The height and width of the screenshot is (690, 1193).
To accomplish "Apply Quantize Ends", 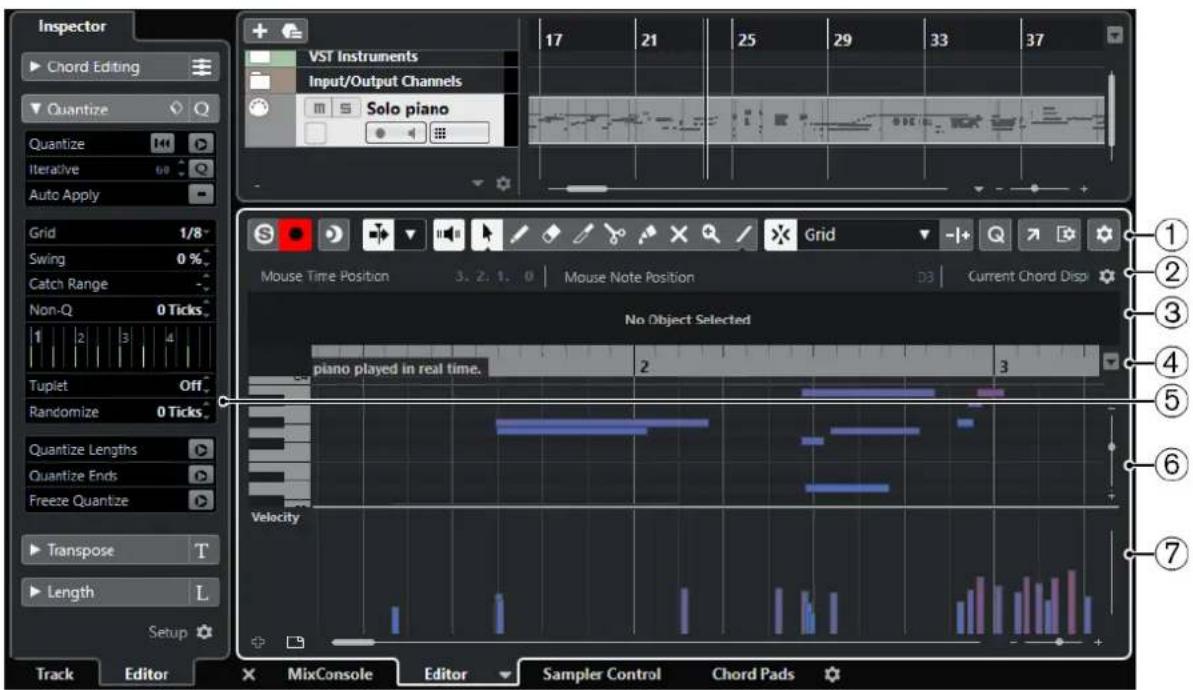I will click(x=201, y=475).
